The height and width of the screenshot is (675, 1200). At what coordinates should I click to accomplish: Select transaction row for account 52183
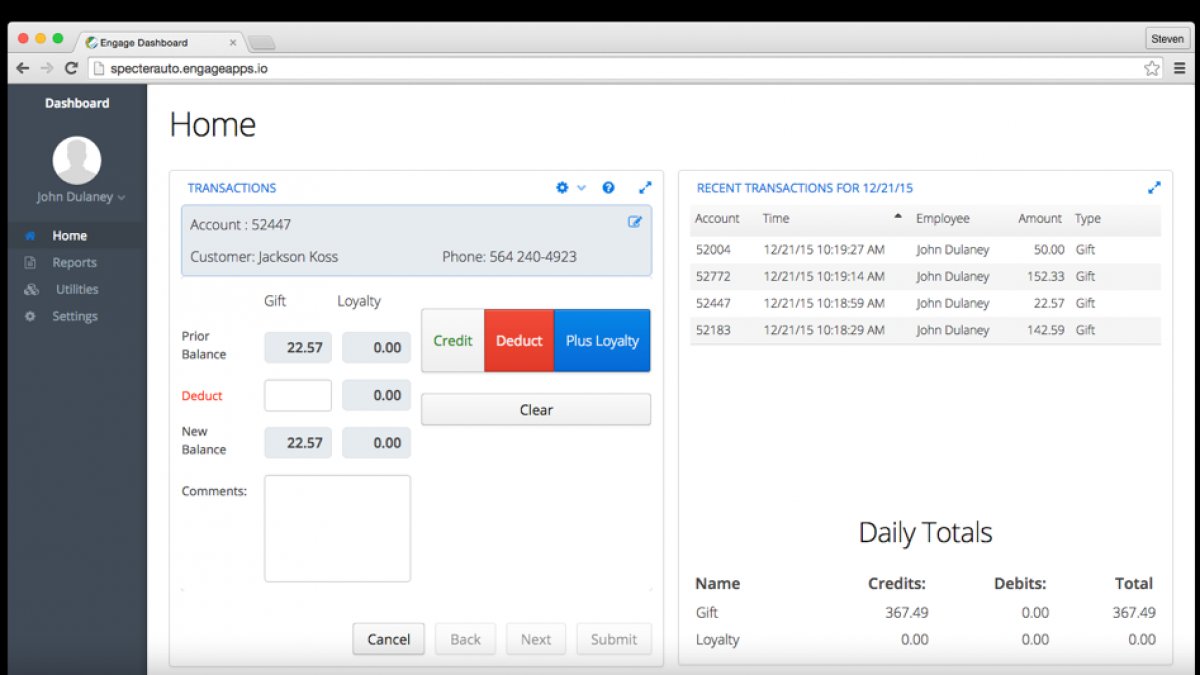coord(925,330)
